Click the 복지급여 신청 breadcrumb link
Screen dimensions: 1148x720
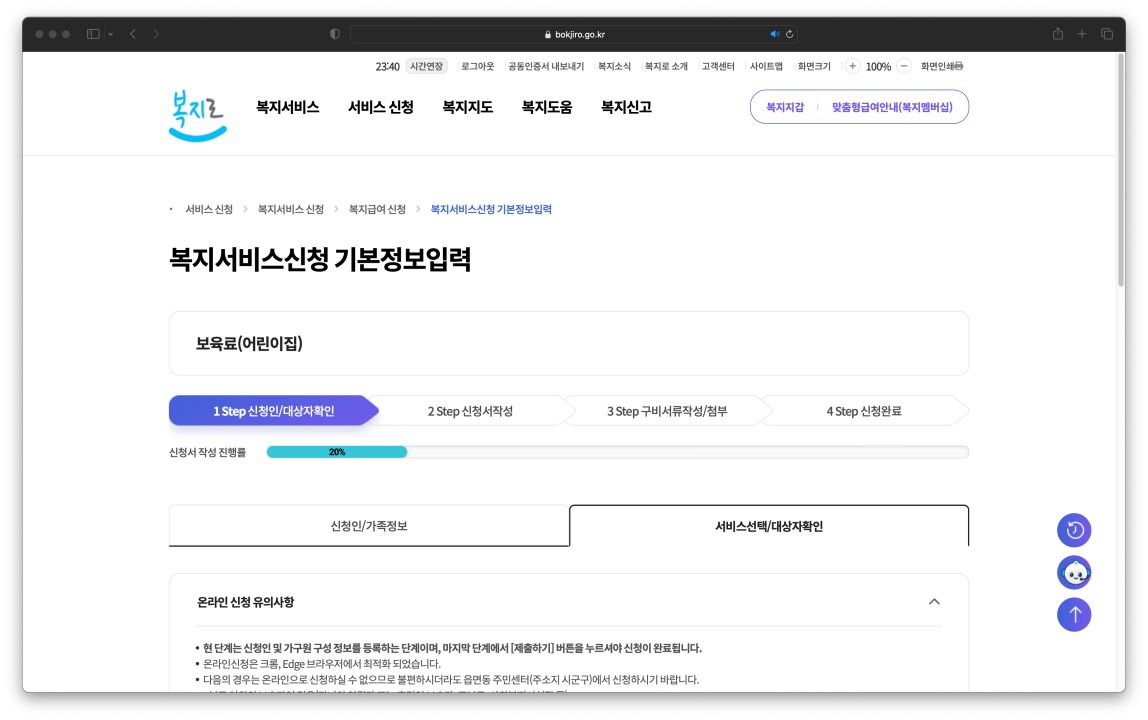pos(378,209)
